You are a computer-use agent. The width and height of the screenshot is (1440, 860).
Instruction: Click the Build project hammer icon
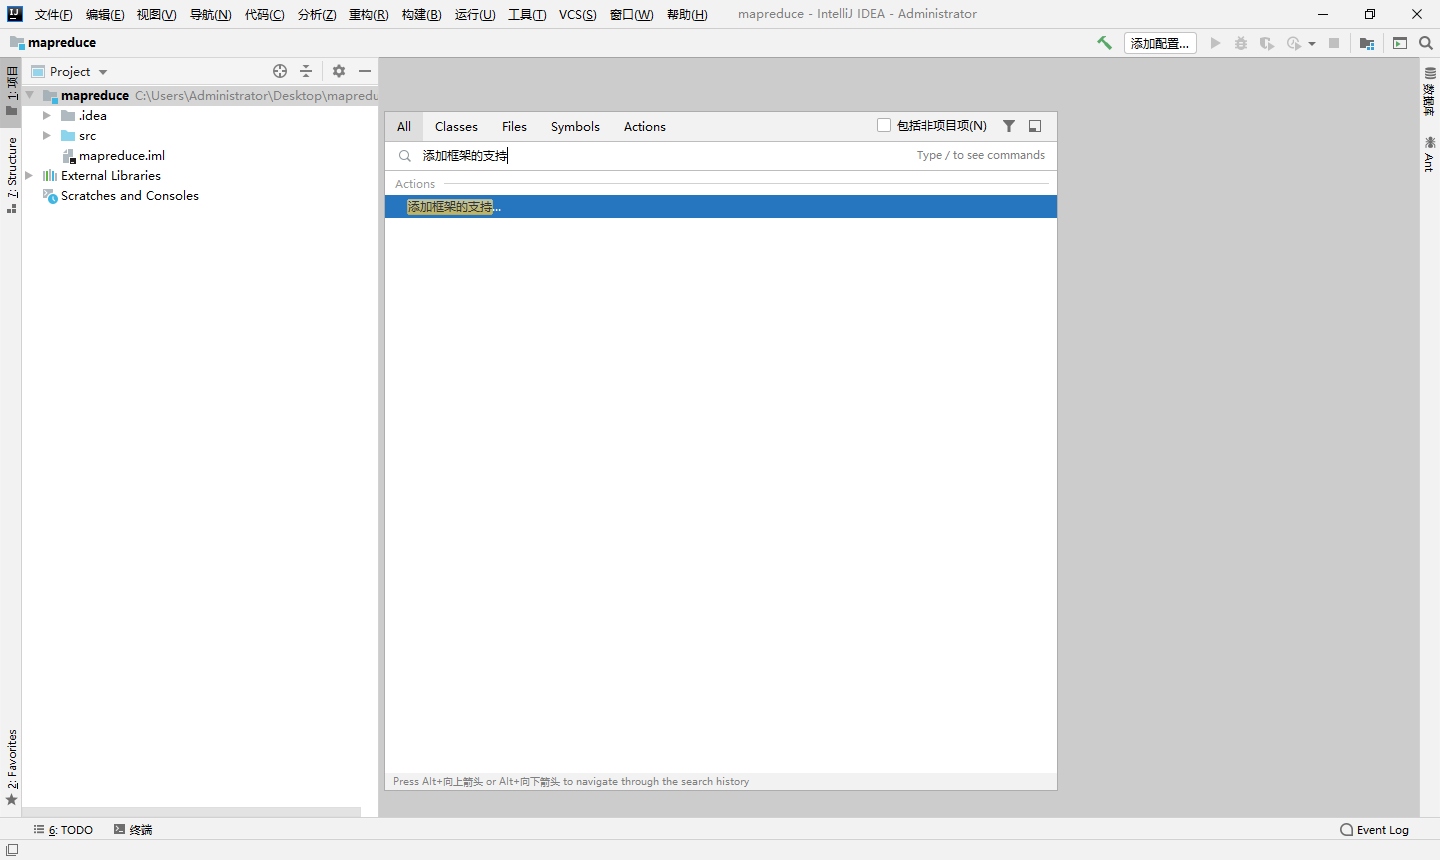coord(1104,43)
